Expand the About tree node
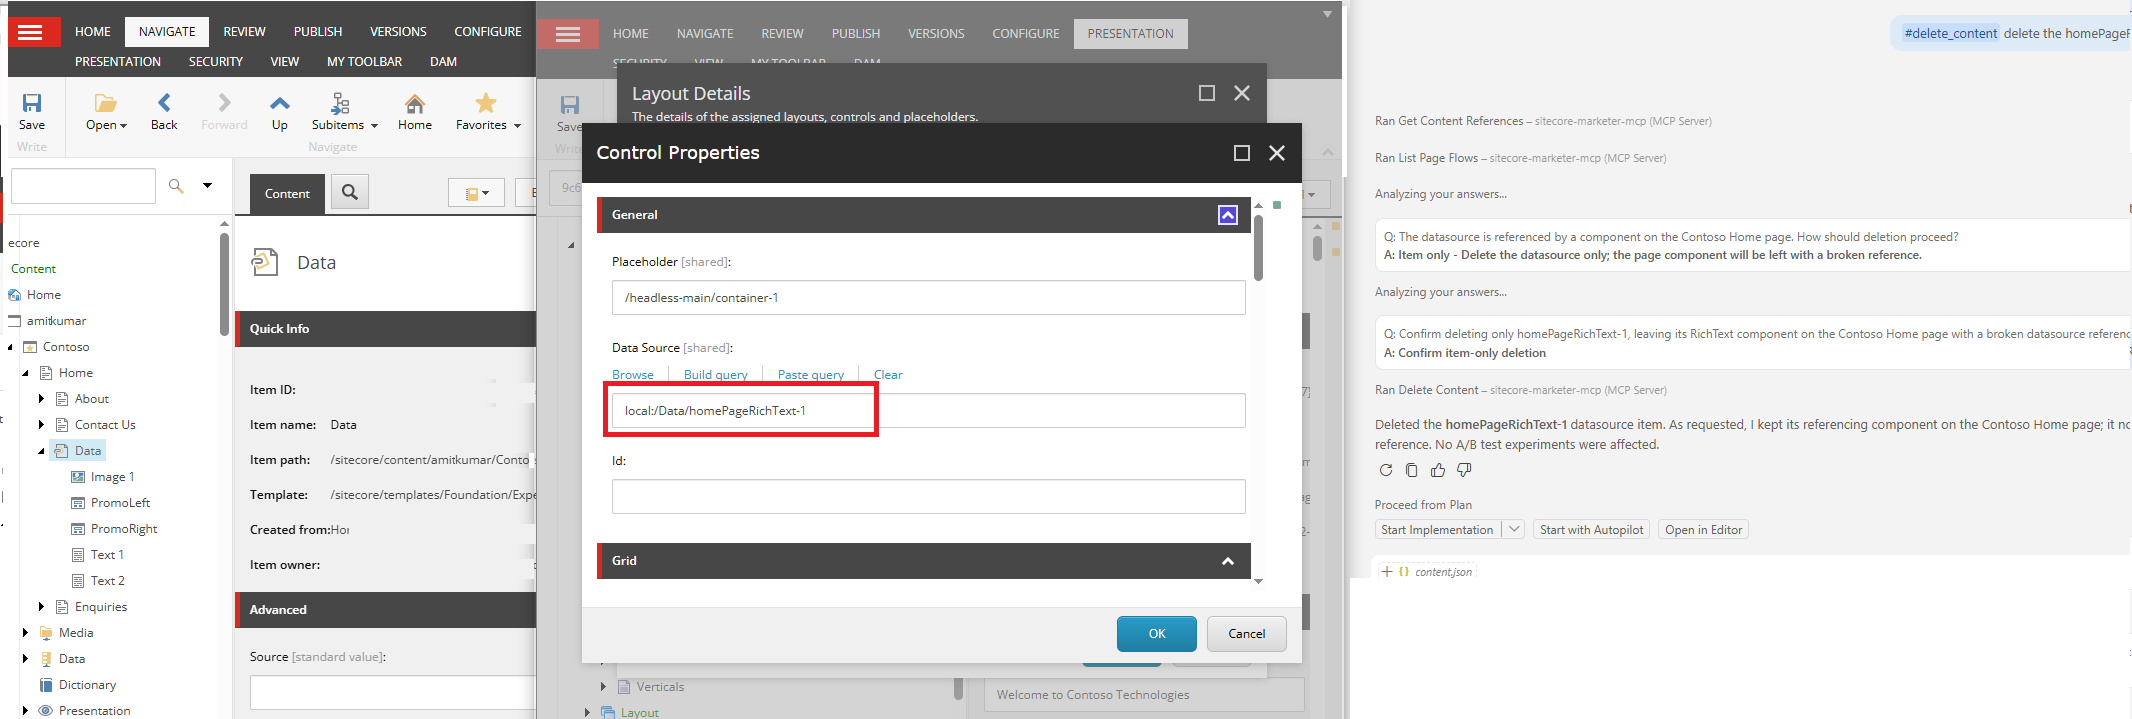Image resolution: width=2132 pixels, height=719 pixels. coord(41,399)
